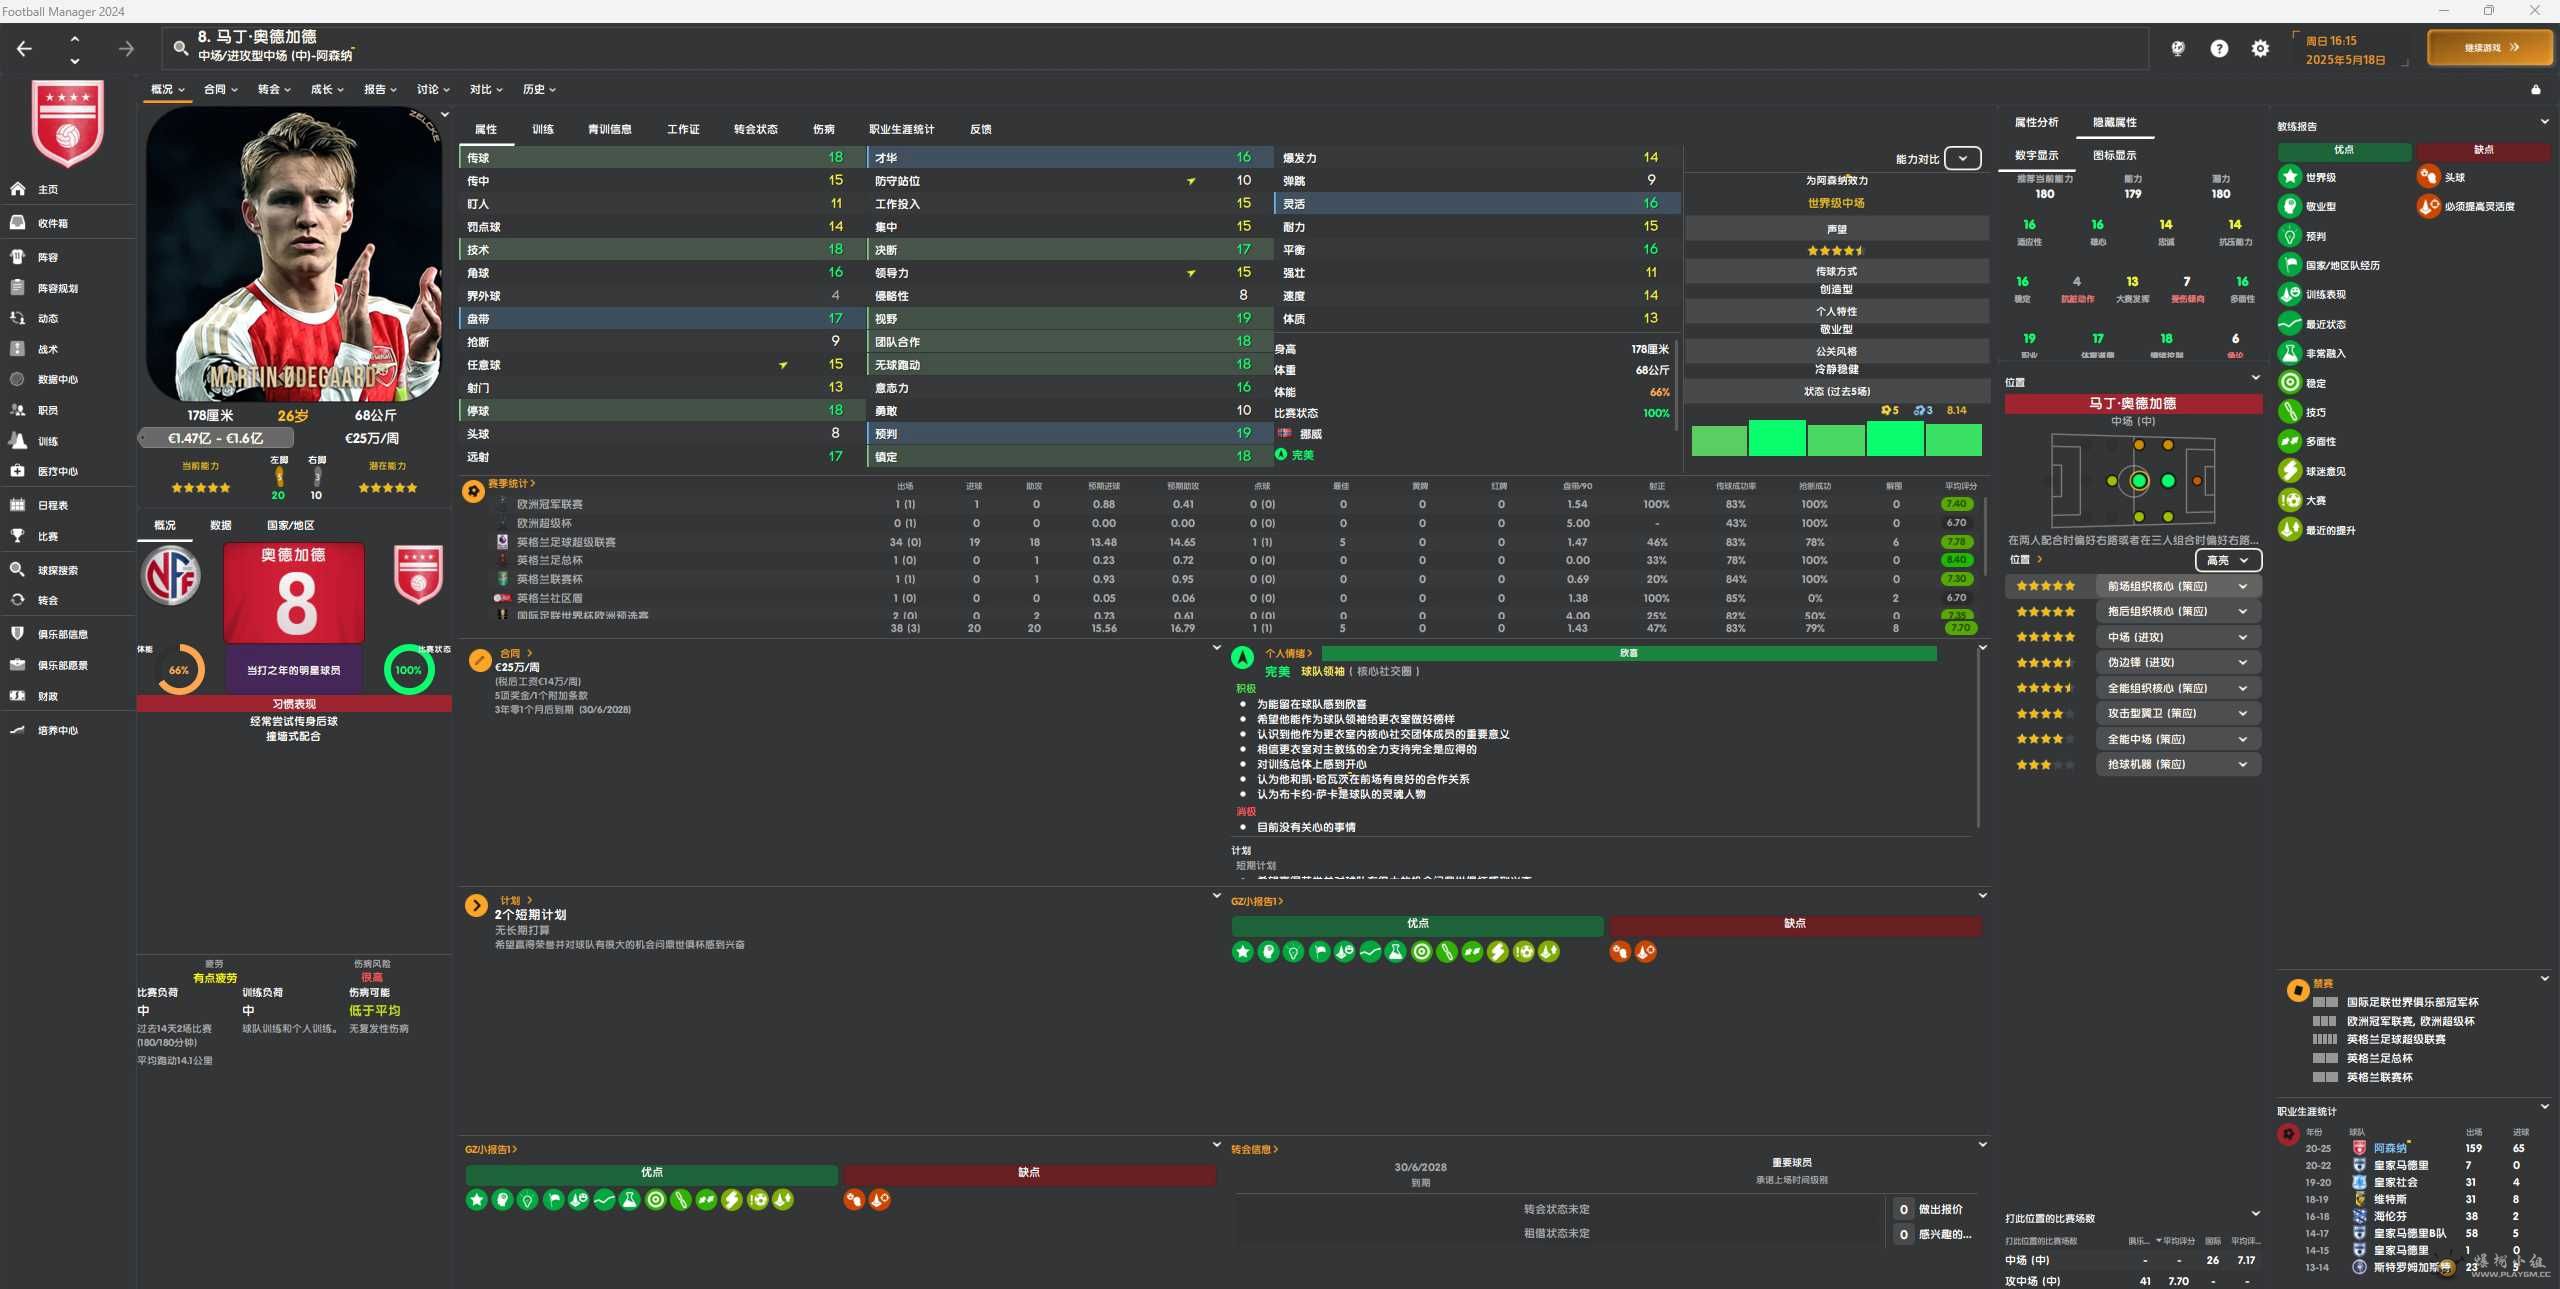2560x1289 pixels.
Task: Click the 100% 比赛状态 sharpness ring
Action: 408,671
